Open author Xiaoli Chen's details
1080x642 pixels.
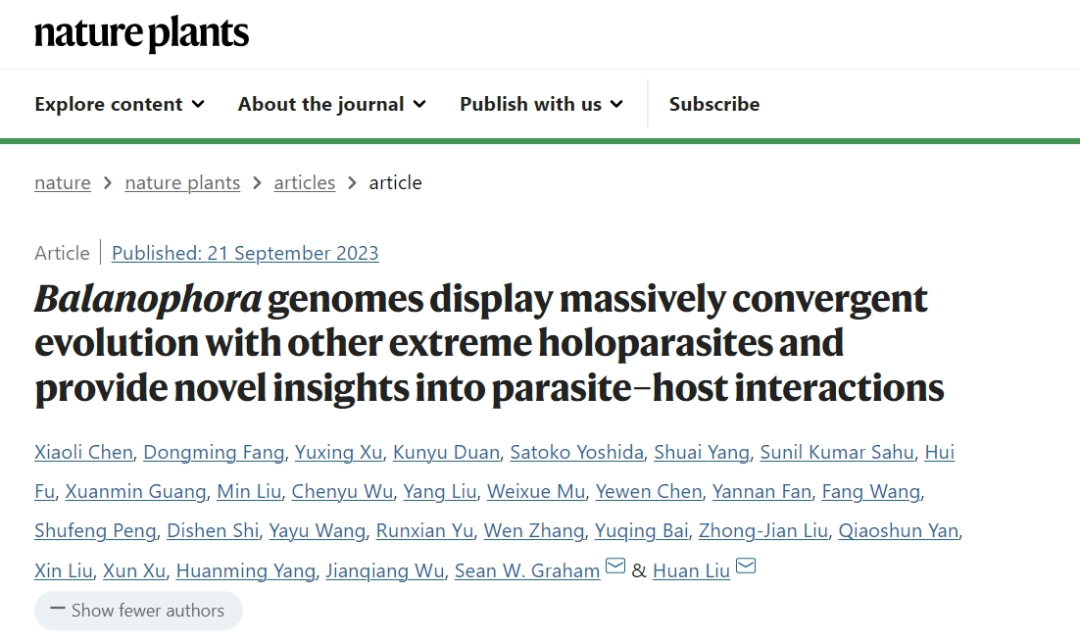(84, 452)
